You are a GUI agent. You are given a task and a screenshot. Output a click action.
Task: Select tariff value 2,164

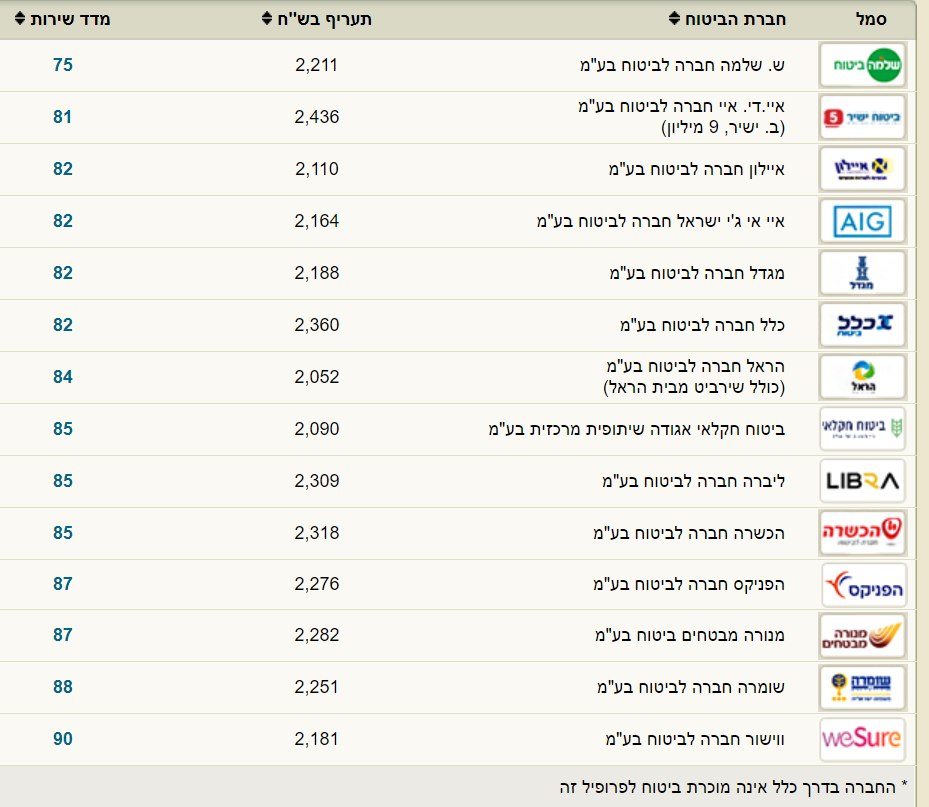point(316,221)
